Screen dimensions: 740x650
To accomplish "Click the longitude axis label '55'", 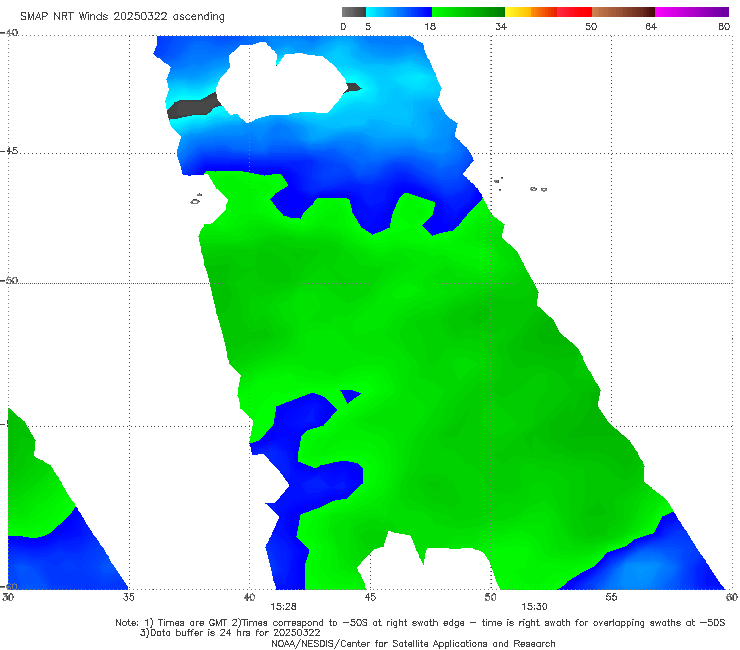I will 611,597.
